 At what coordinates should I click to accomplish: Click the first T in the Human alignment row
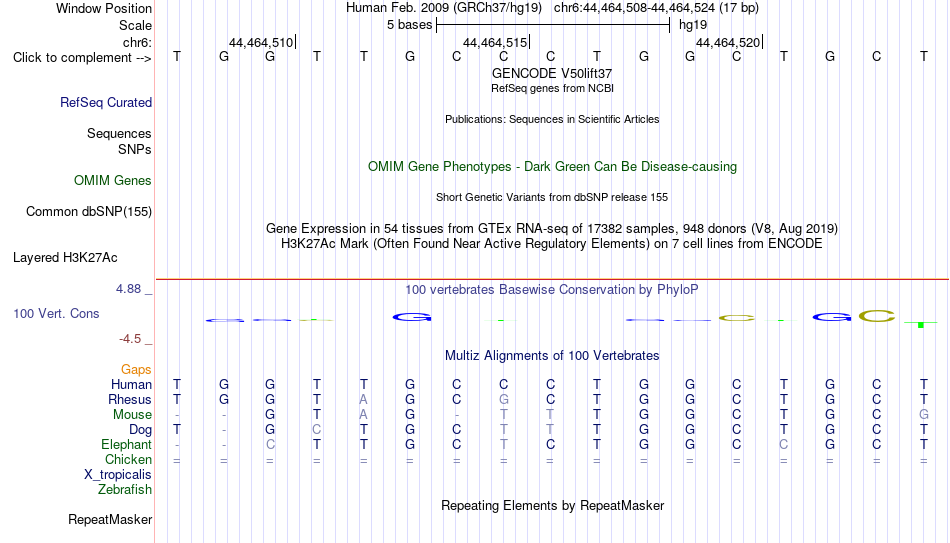(x=177, y=385)
